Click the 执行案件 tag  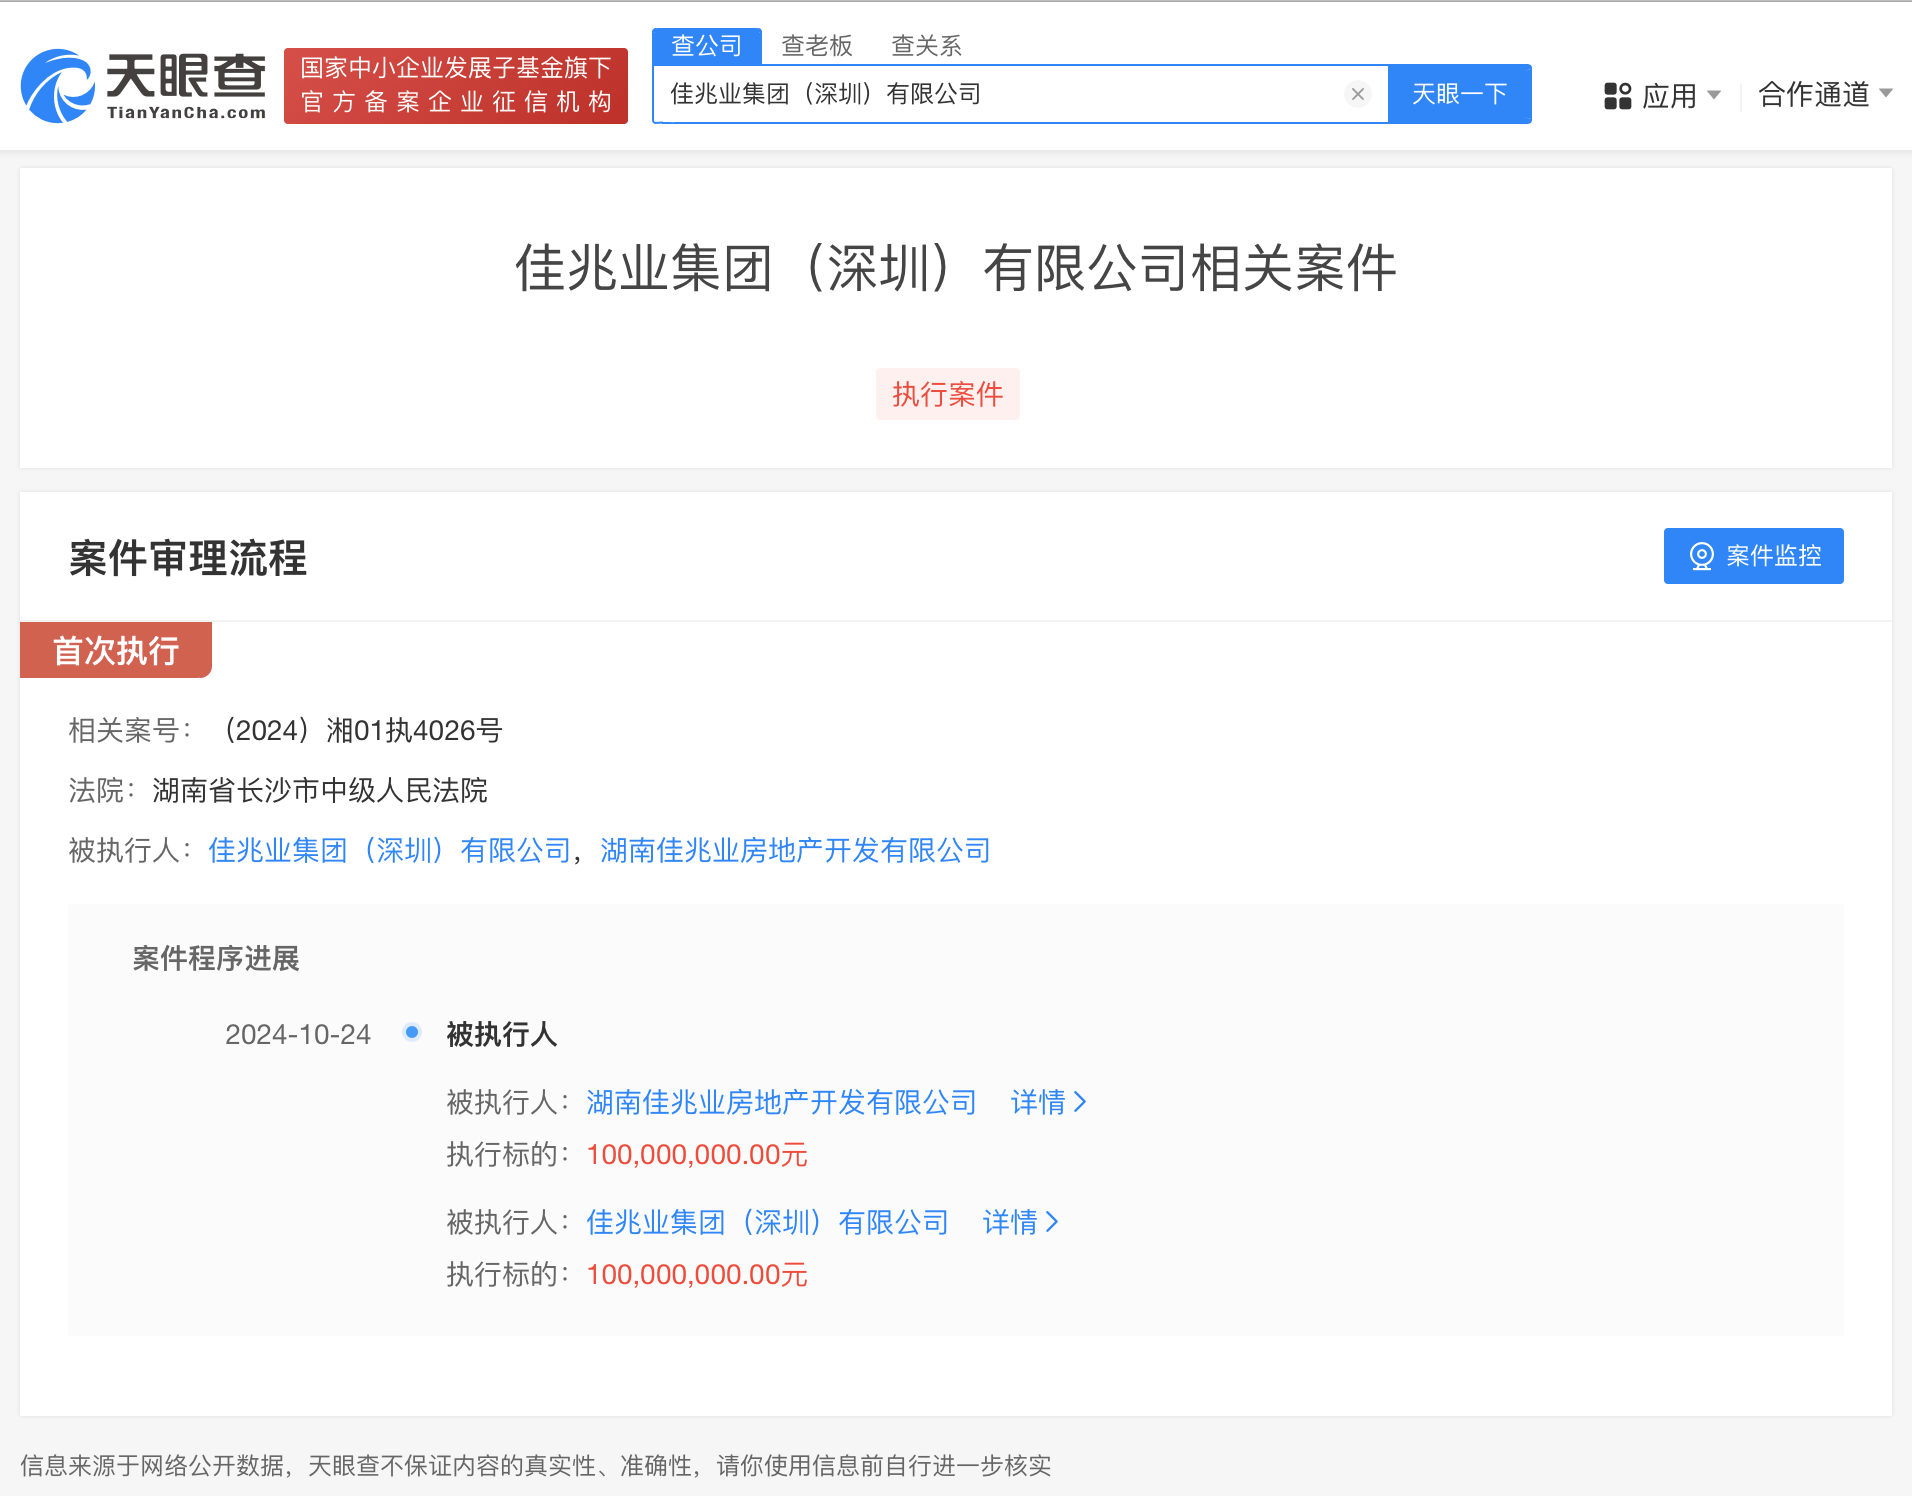click(x=947, y=394)
